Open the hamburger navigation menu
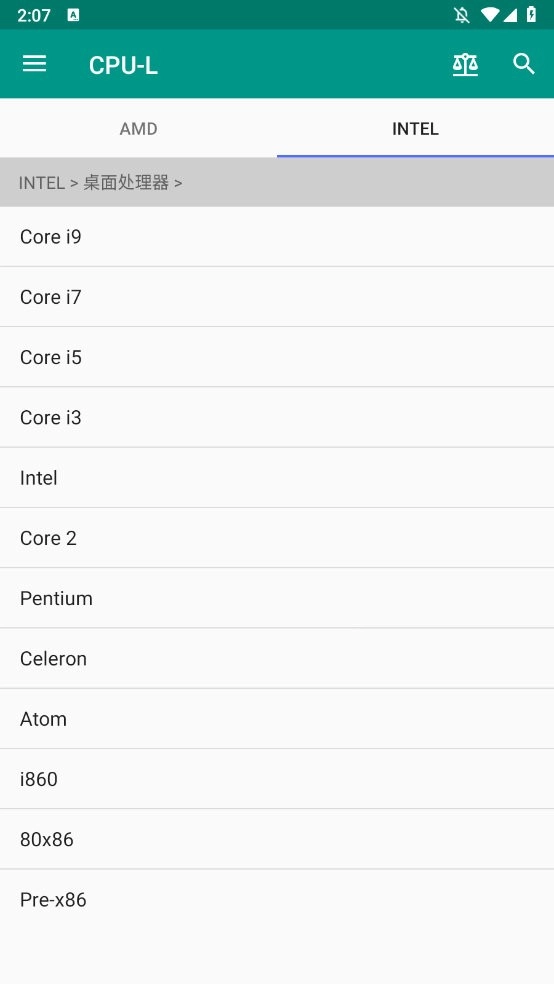The image size is (554, 984). [x=35, y=64]
